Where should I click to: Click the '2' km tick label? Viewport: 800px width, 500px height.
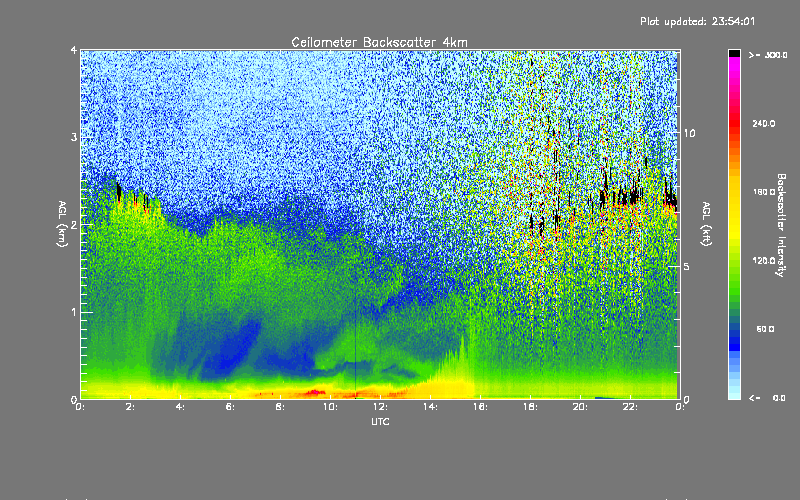pos(74,224)
